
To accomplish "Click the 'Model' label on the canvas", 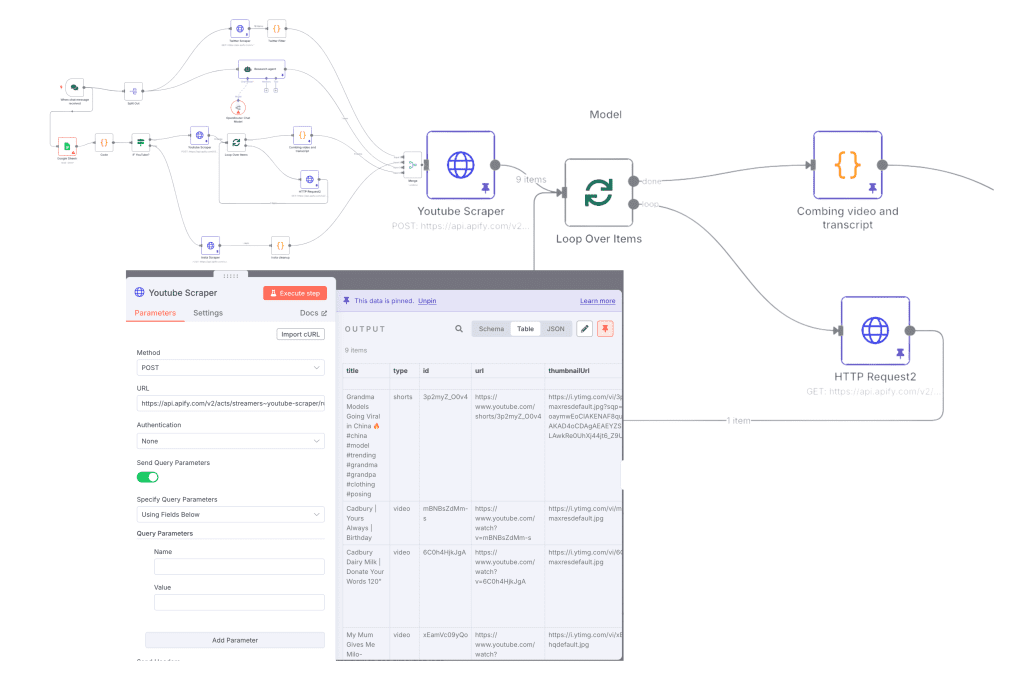I will 605,114.
